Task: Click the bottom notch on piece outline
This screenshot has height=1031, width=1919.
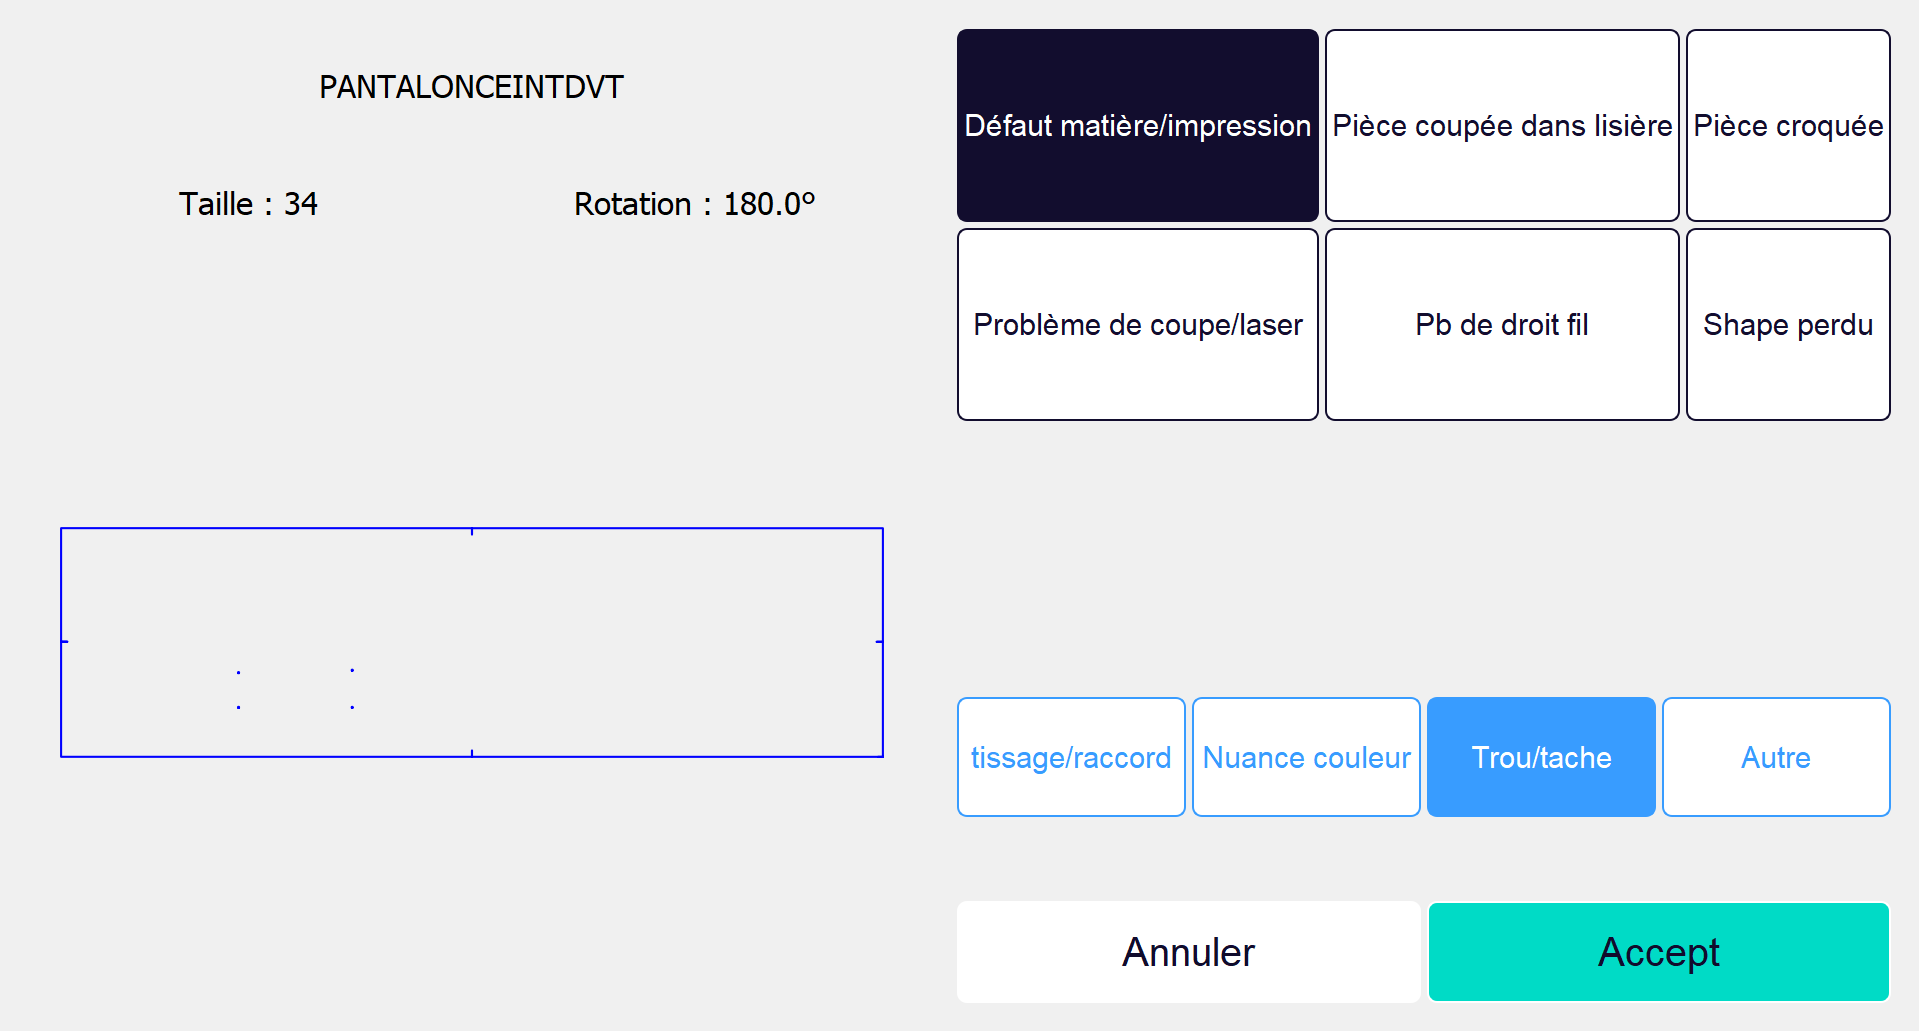Action: (472, 753)
